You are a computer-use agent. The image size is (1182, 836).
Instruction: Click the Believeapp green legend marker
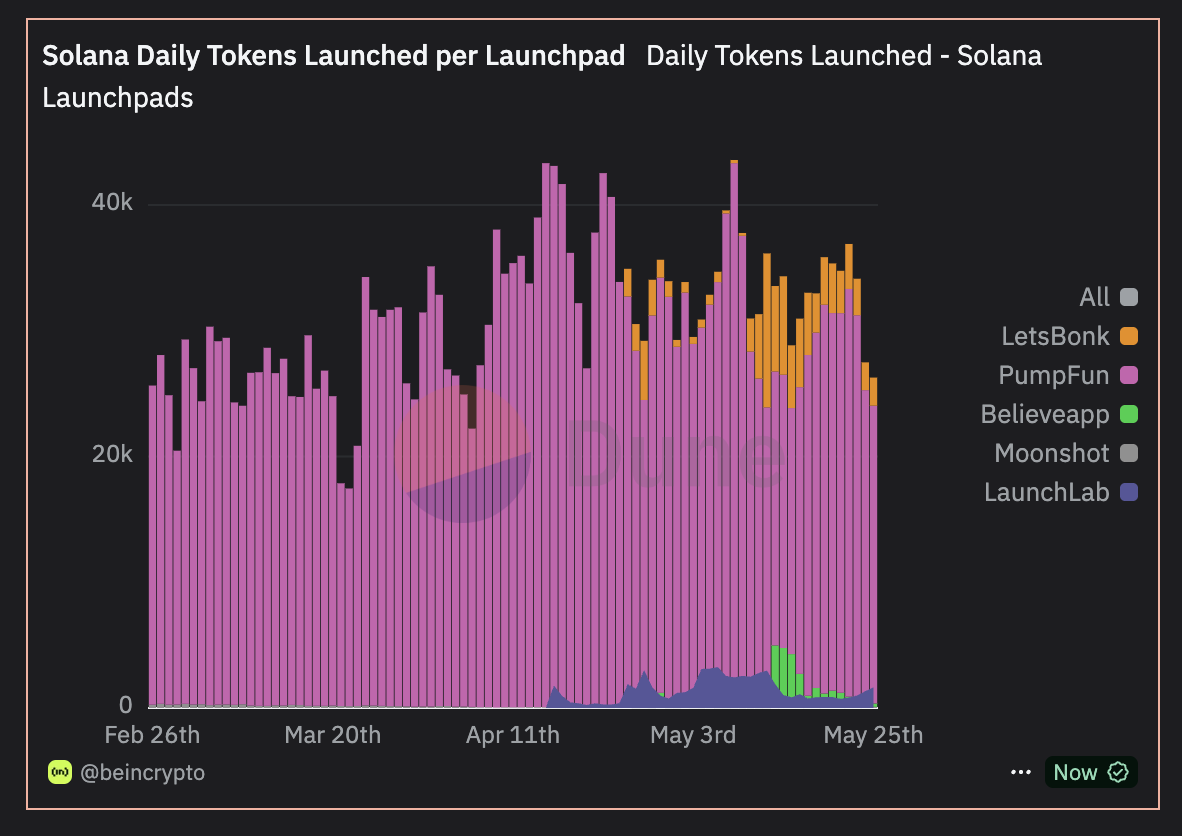pos(1131,414)
